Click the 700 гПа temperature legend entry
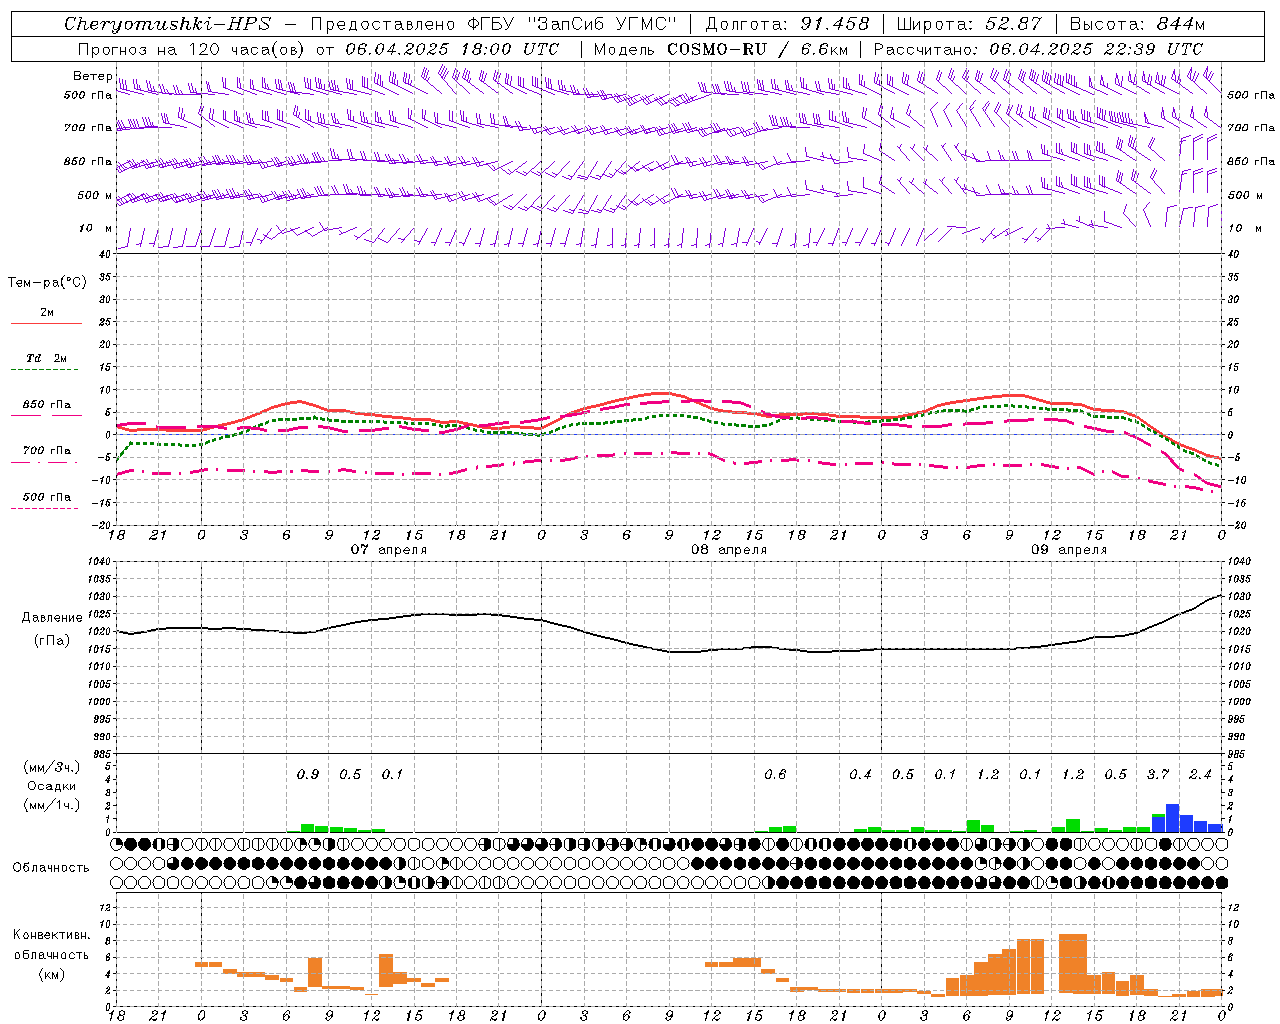1280x1024 pixels. click(x=47, y=451)
